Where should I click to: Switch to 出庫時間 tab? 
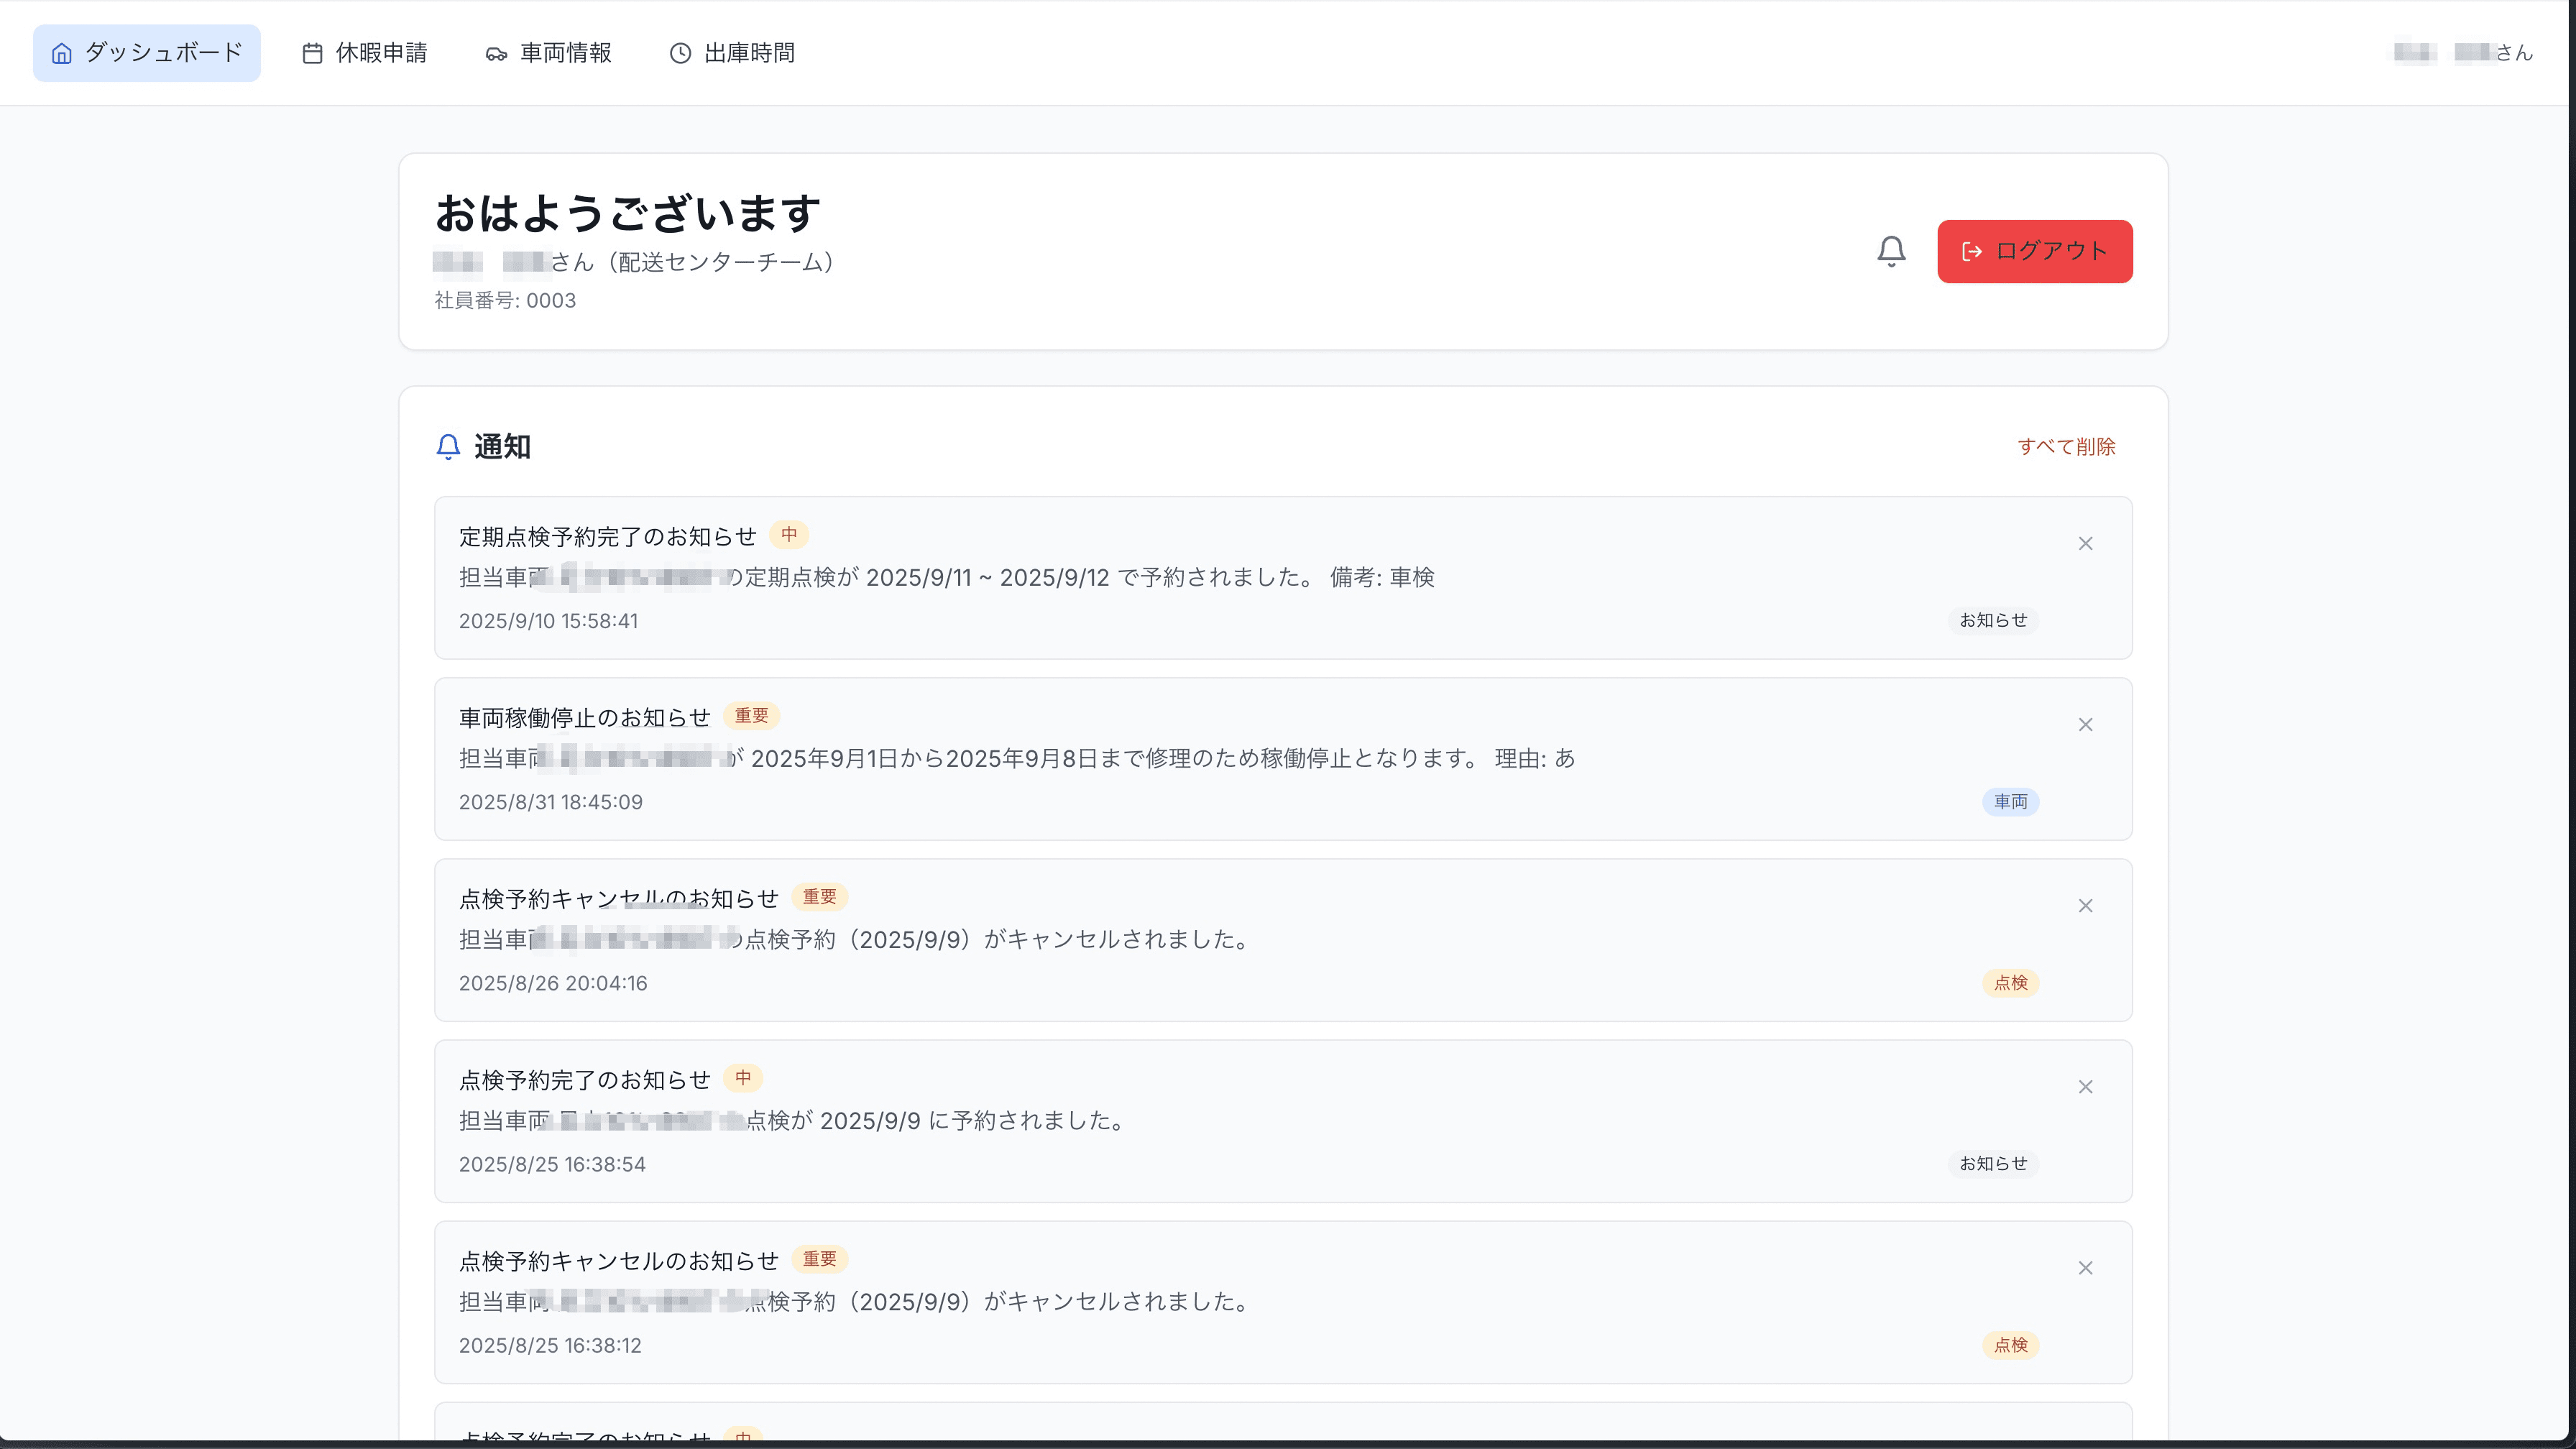pos(732,53)
